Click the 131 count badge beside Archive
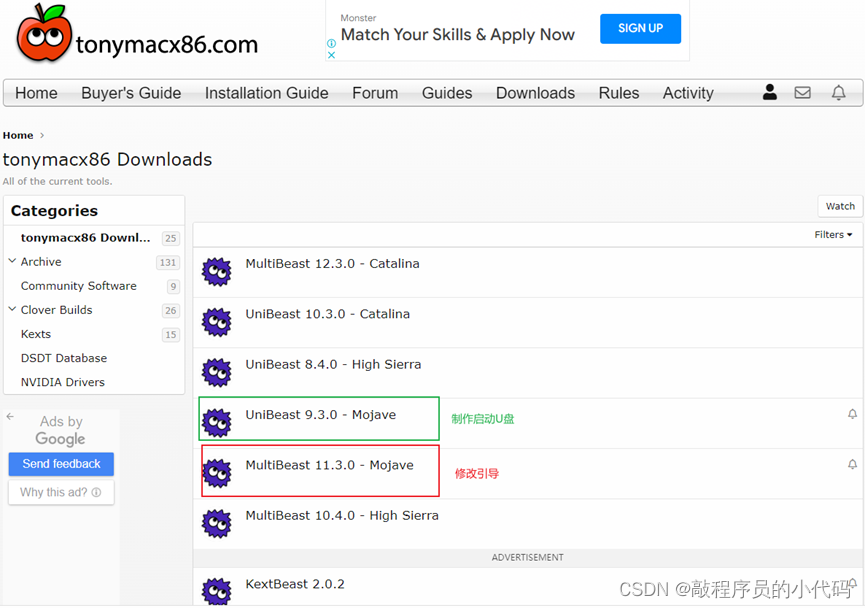Viewport: 865px width, 608px height. pos(168,263)
